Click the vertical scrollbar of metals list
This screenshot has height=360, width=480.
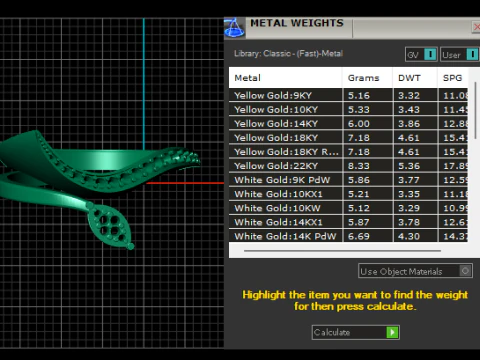(476, 110)
